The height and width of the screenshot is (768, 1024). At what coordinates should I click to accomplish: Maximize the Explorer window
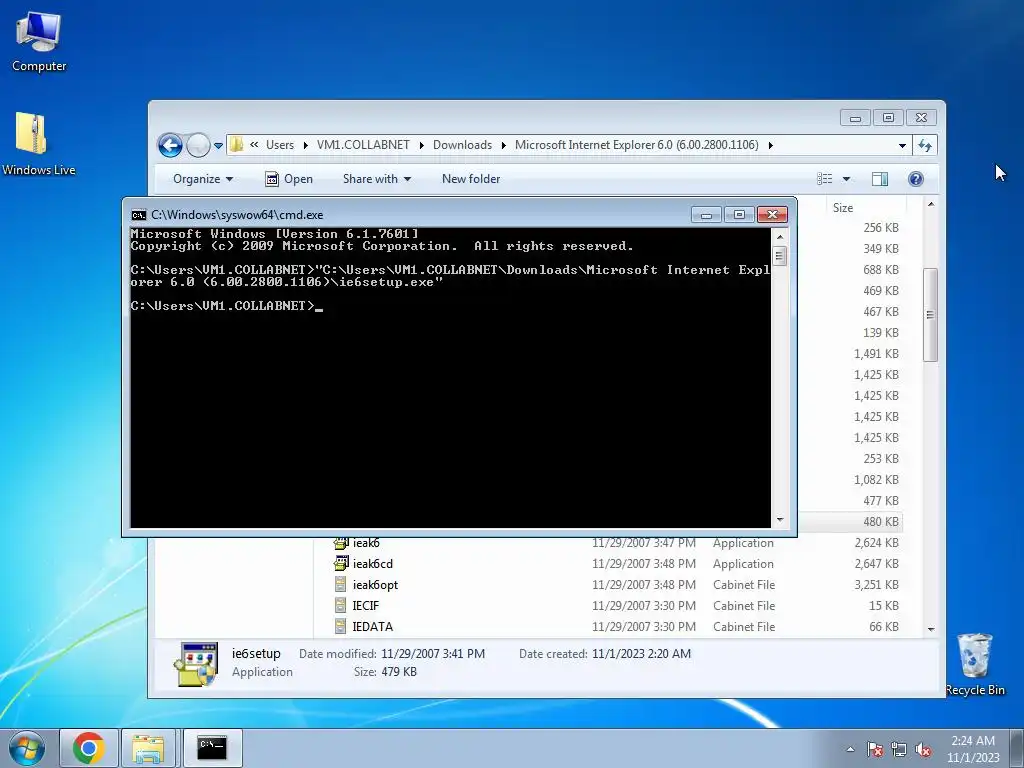[888, 118]
